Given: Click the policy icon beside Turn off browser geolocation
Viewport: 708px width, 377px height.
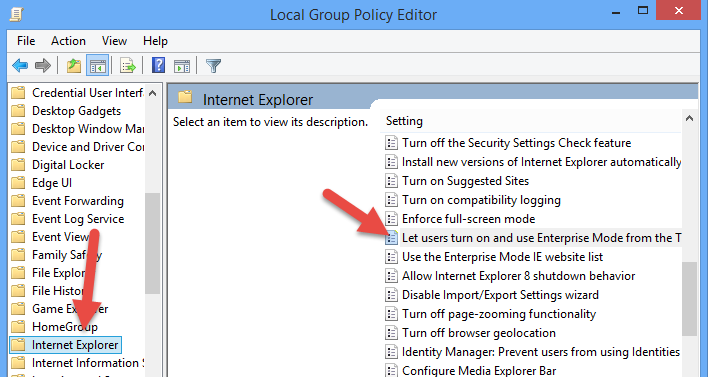Looking at the screenshot, I should (391, 333).
